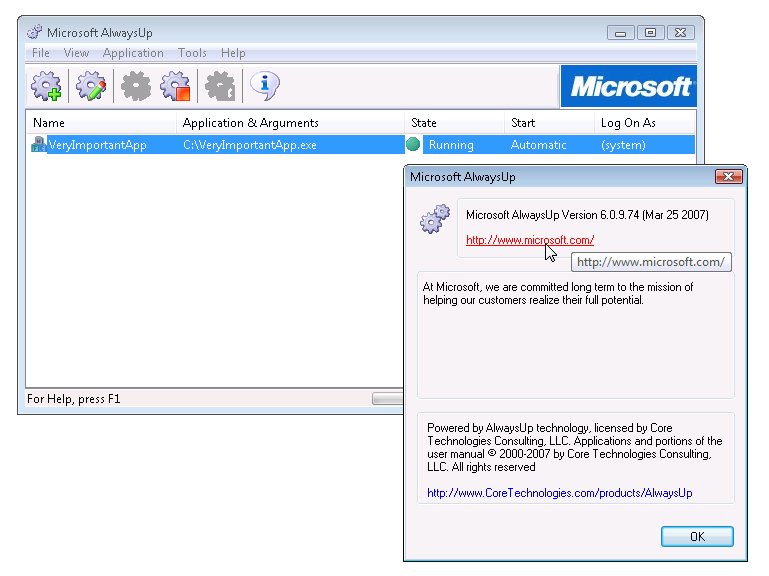The image size is (769, 576).
Task: Click the Stop Application gear icon
Action: [175, 86]
